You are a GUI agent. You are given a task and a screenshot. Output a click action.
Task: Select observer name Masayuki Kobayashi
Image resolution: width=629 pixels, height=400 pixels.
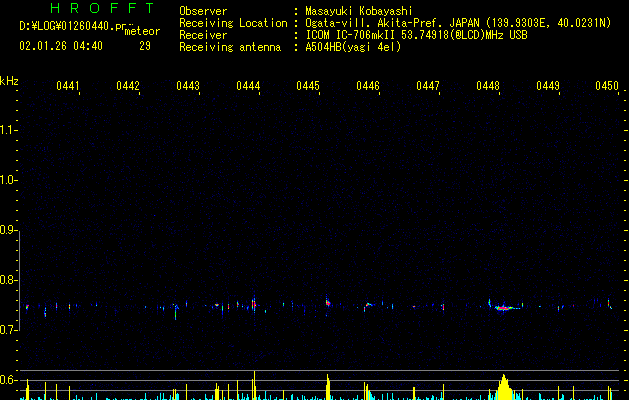[x=359, y=11]
